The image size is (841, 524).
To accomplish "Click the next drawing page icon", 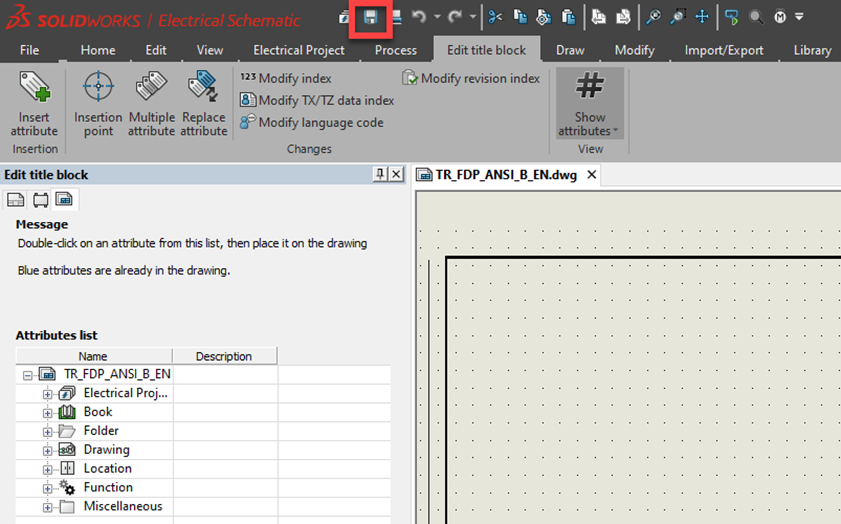I will click(x=622, y=17).
